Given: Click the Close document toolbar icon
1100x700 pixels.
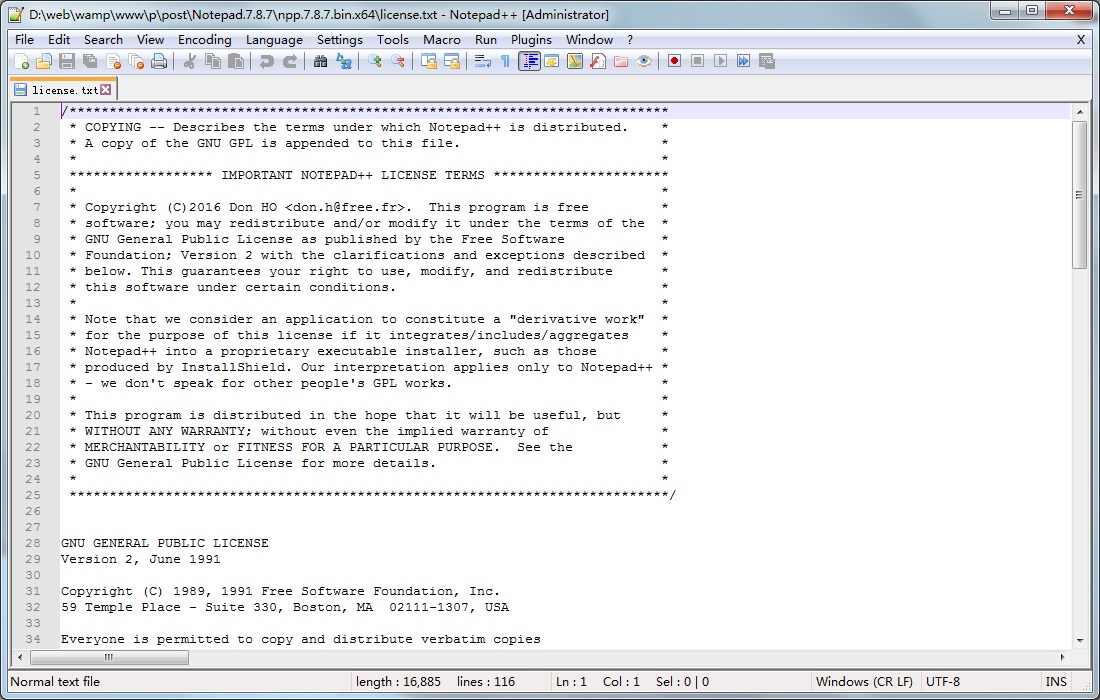Looking at the screenshot, I should (114, 62).
